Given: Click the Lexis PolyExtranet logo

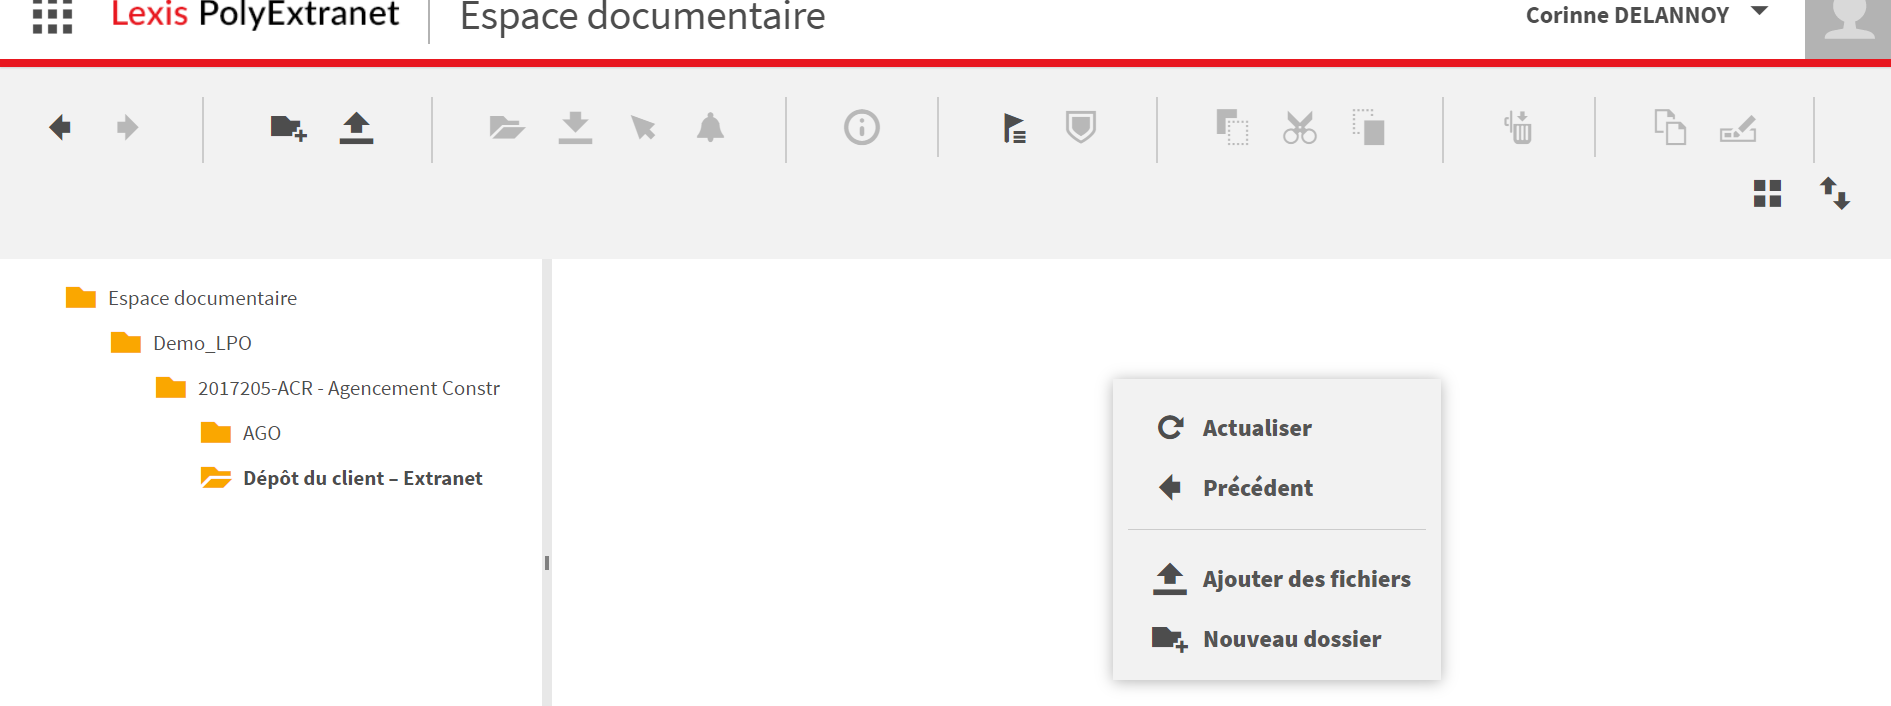Looking at the screenshot, I should [255, 15].
